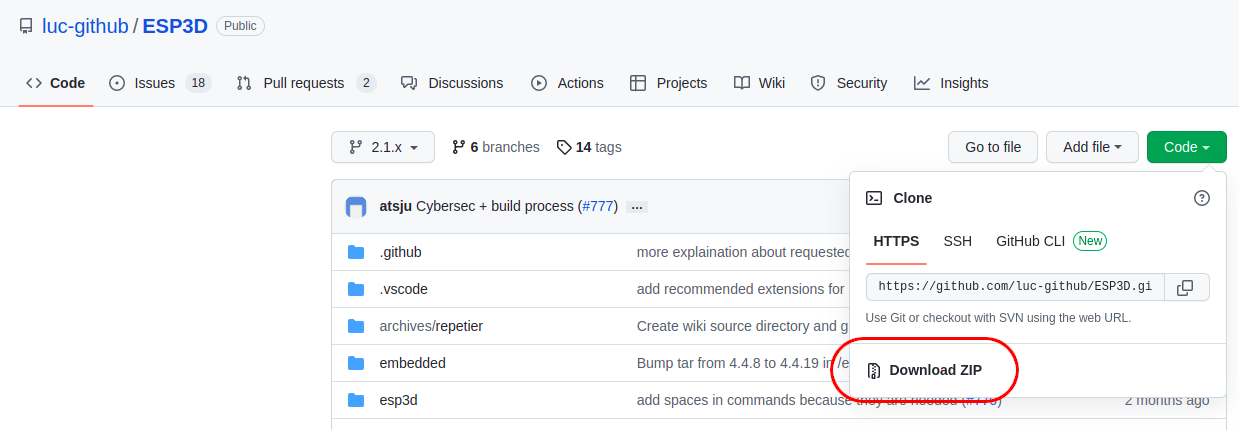This screenshot has width=1239, height=430.
Task: Expand the Add file dropdown
Action: click(1092, 147)
